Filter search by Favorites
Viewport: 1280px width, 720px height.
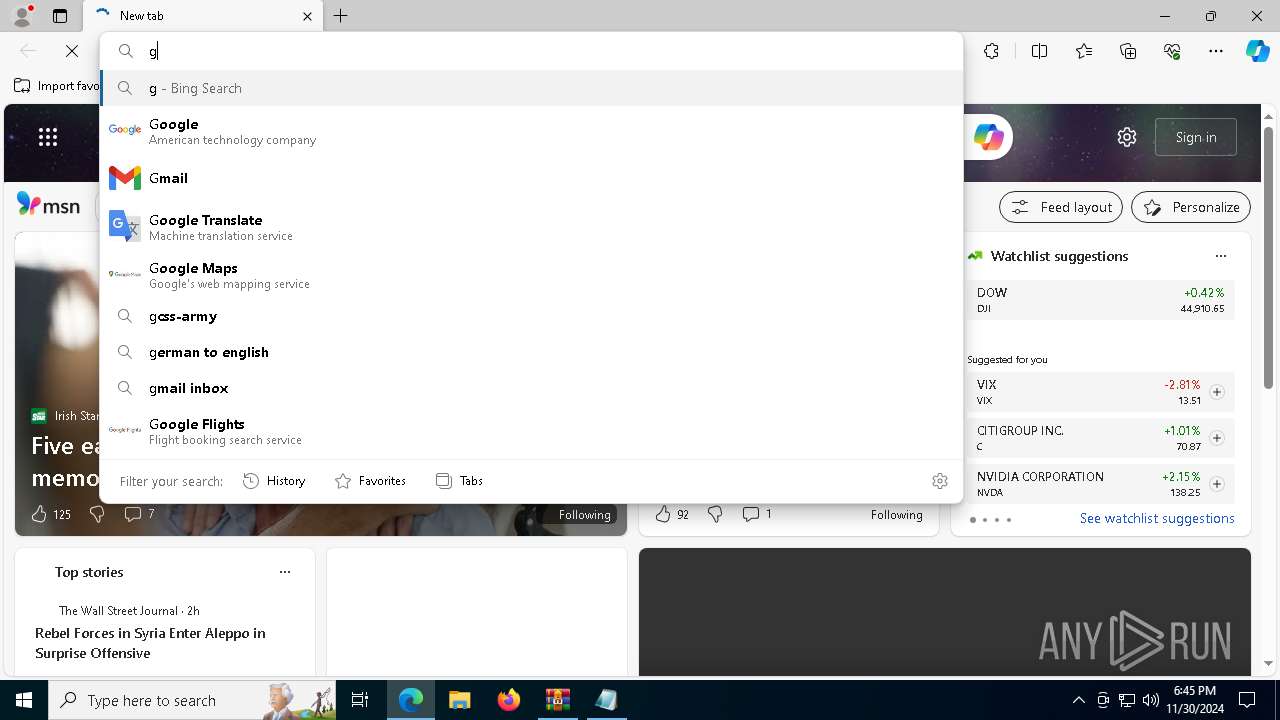tap(370, 481)
